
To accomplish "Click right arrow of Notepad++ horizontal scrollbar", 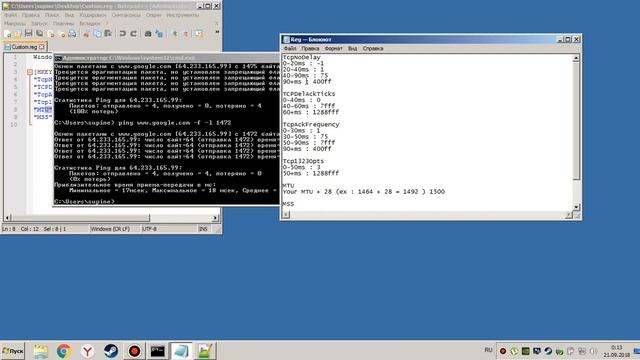I will (216, 218).
